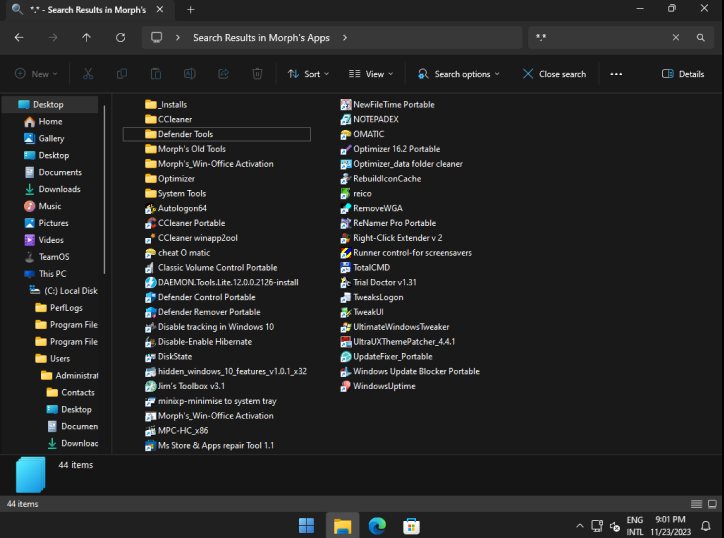Open the See more ellipsis menu
The height and width of the screenshot is (538, 724).
[616, 74]
